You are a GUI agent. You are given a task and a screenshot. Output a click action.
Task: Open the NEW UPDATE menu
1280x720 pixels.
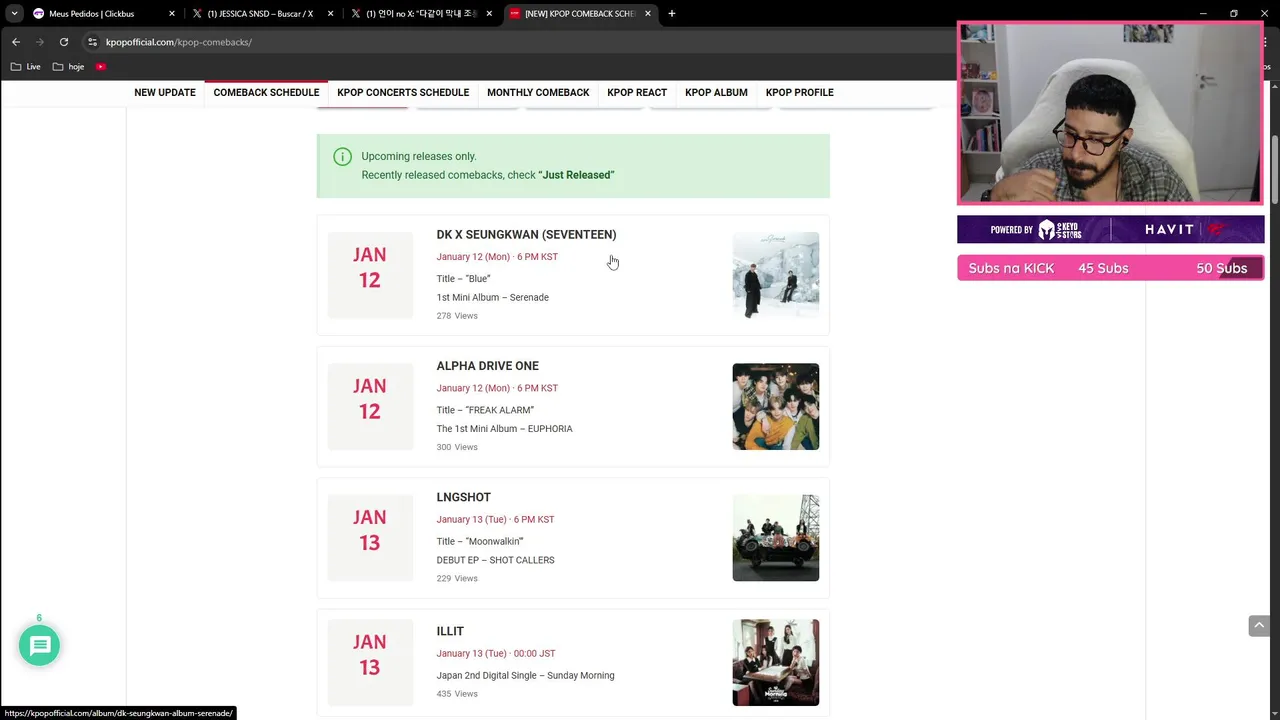165,92
